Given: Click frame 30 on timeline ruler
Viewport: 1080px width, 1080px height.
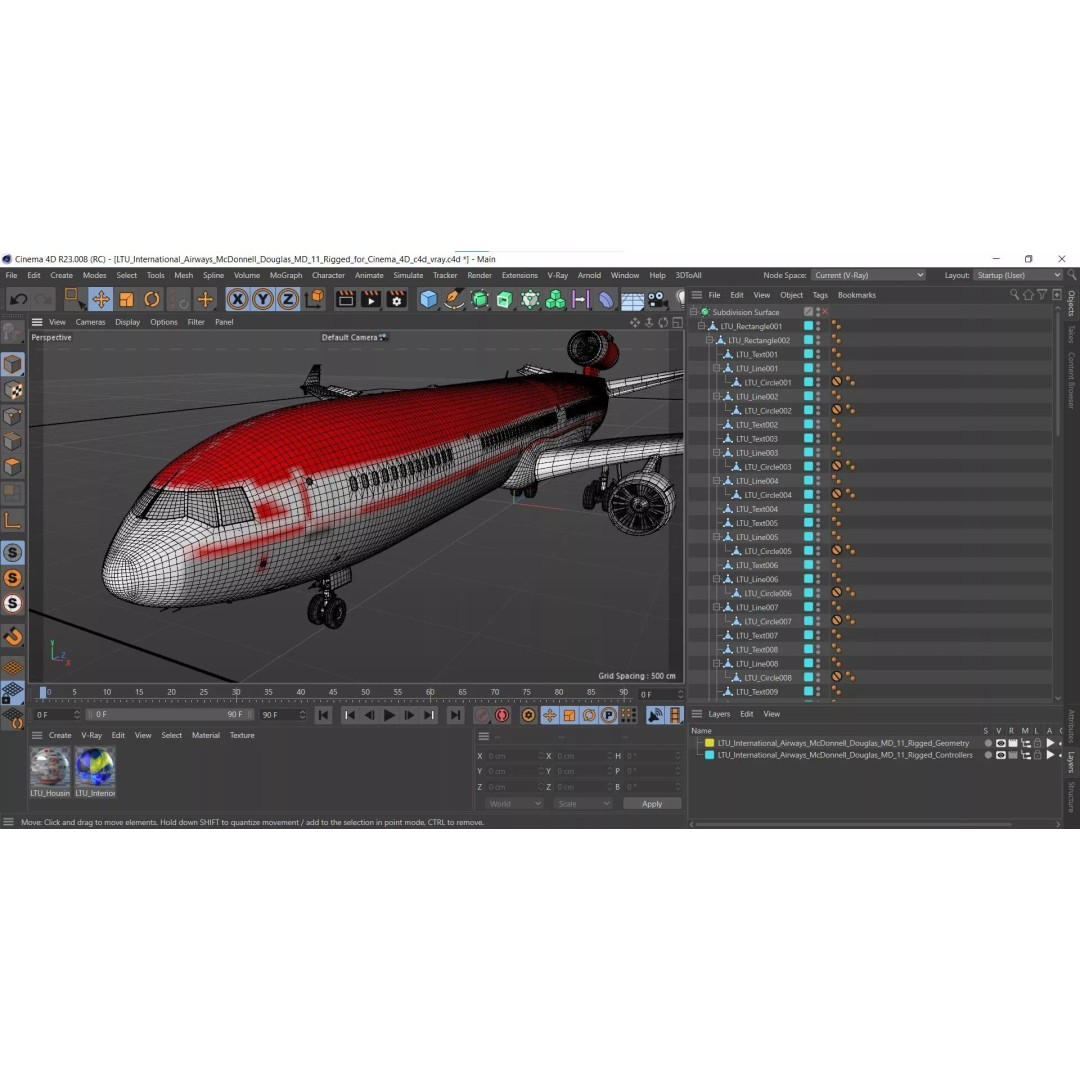Looking at the screenshot, I should (236, 692).
